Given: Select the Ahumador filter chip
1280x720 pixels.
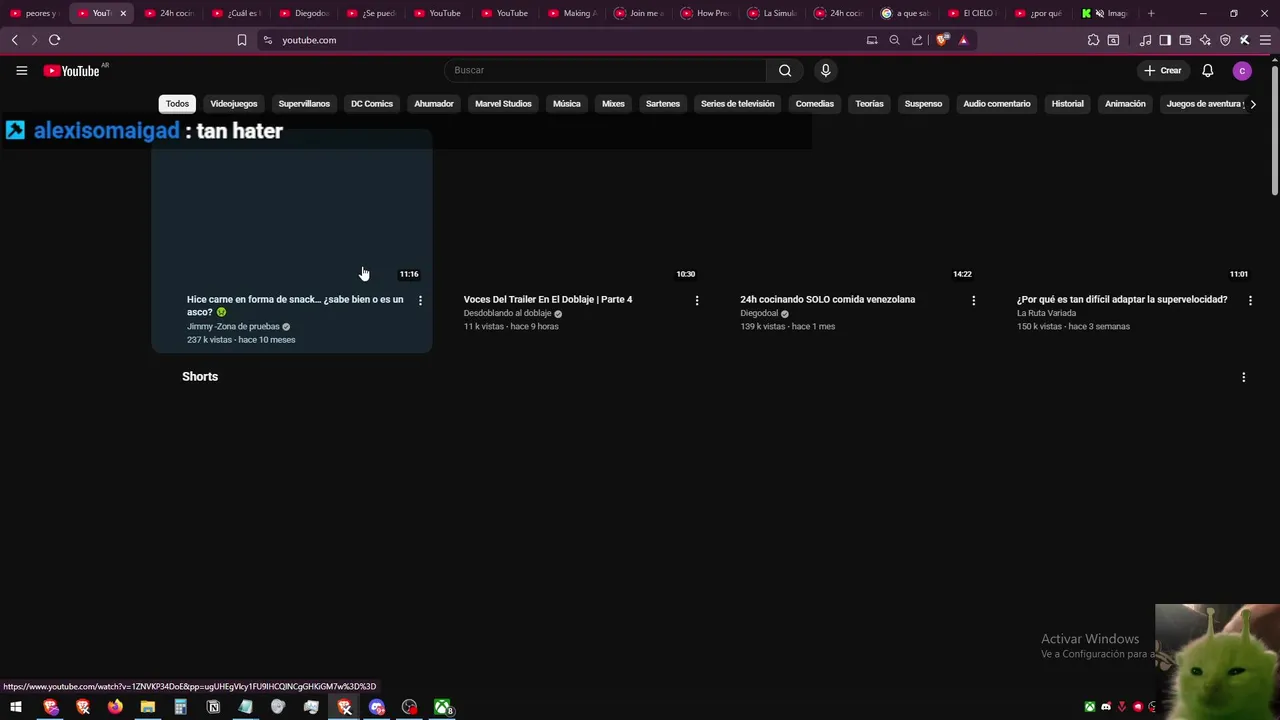Looking at the screenshot, I should pyautogui.click(x=434, y=104).
